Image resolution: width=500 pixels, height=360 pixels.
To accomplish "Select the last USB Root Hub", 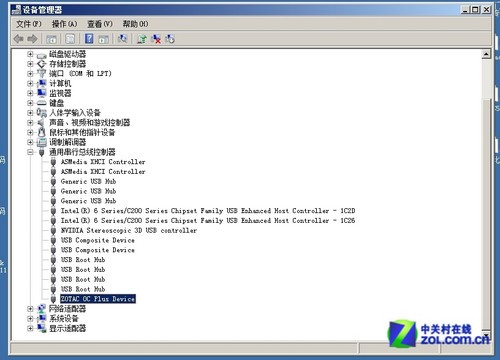I will click(83, 289).
